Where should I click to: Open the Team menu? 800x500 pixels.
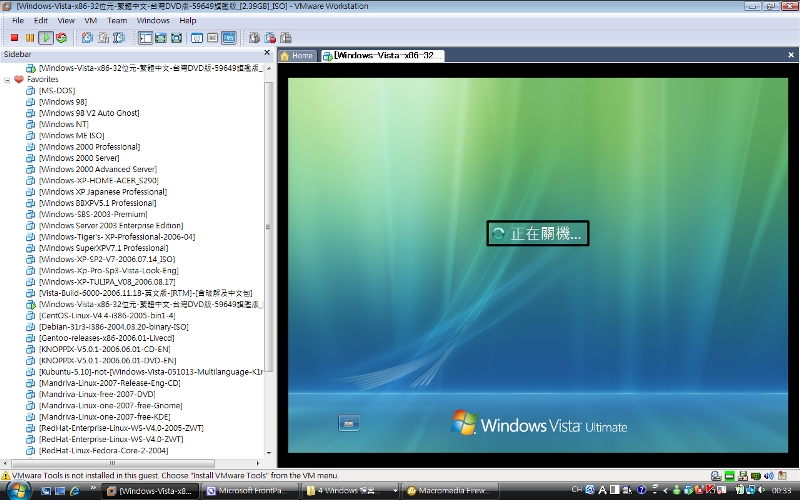pyautogui.click(x=117, y=20)
